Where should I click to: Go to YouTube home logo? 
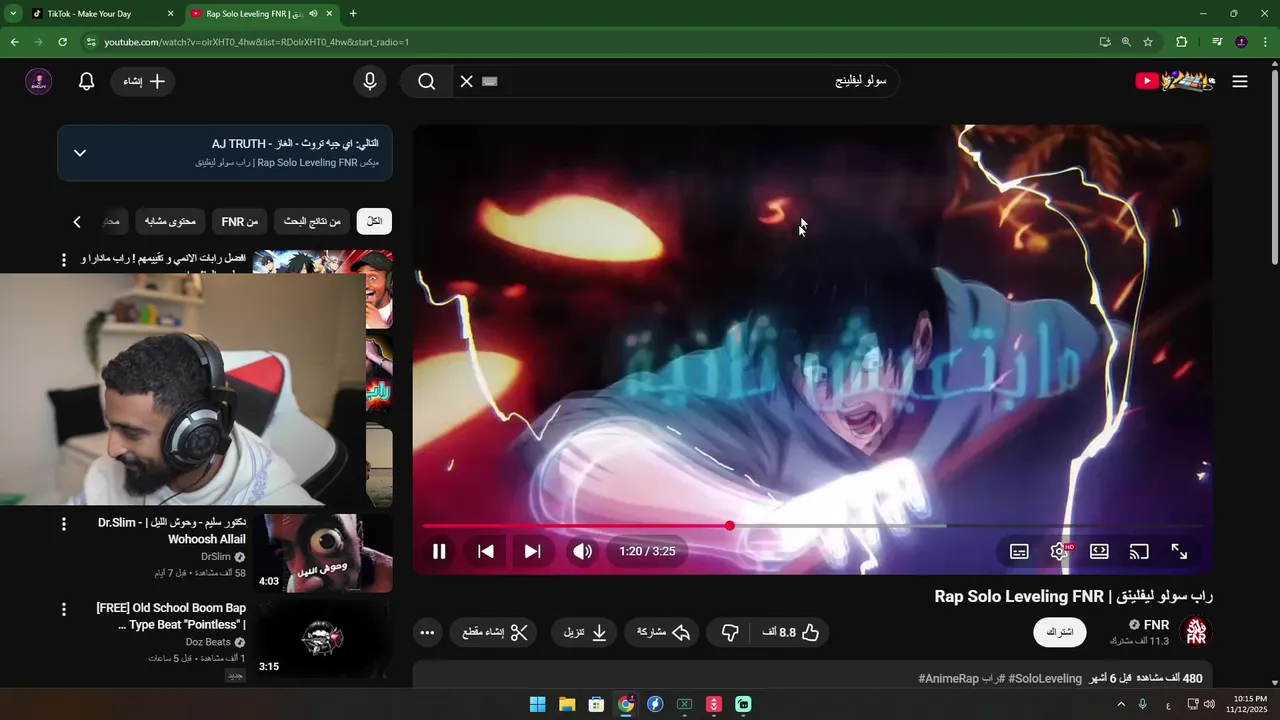click(x=1176, y=81)
